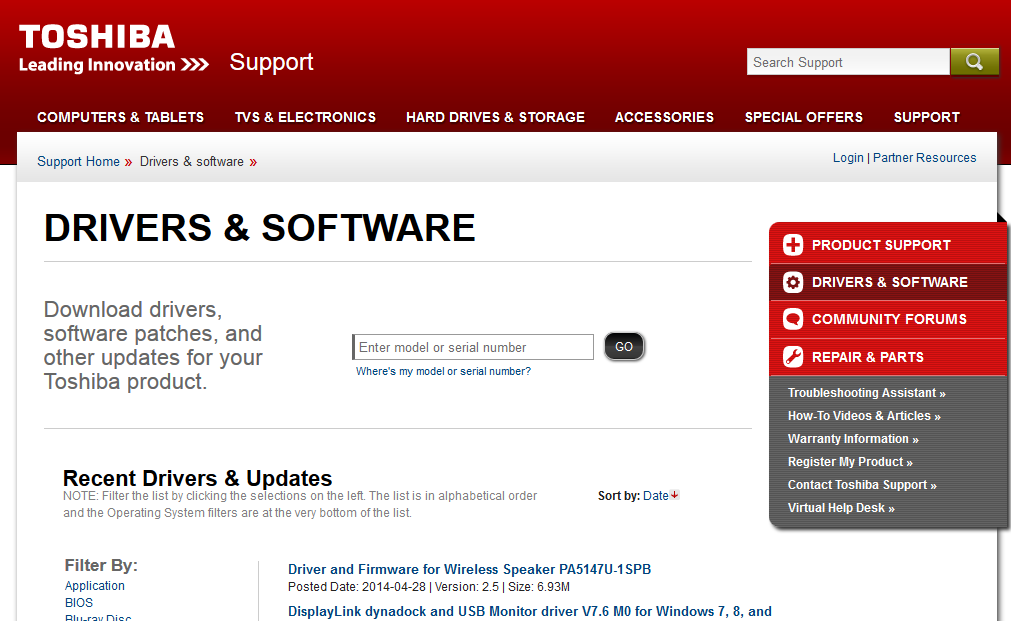Open Wireless Speaker PA5147U-1SPB driver link
Viewport: 1011px width, 621px height.
point(469,569)
